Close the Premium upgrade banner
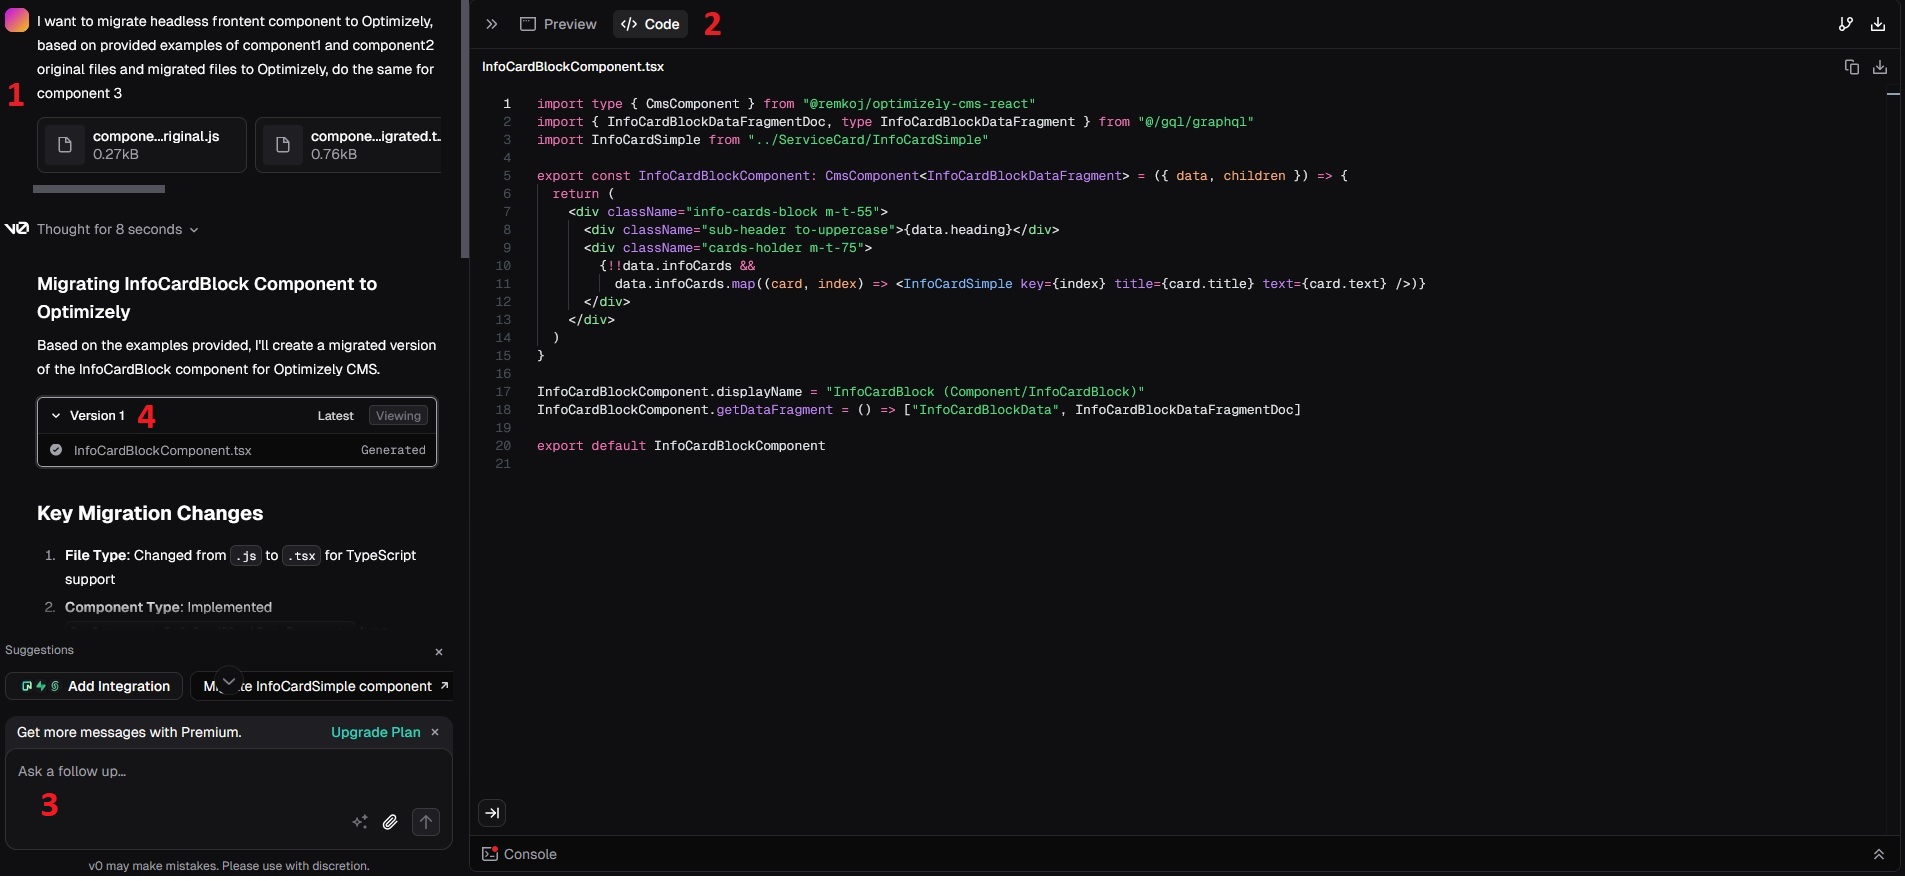Image resolution: width=1905 pixels, height=881 pixels. point(435,732)
